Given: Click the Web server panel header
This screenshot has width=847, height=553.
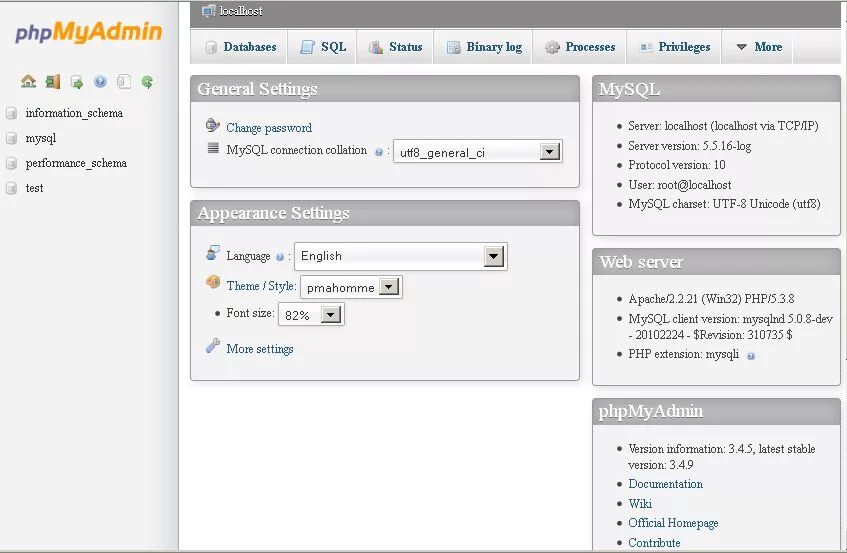Looking at the screenshot, I should coord(716,262).
